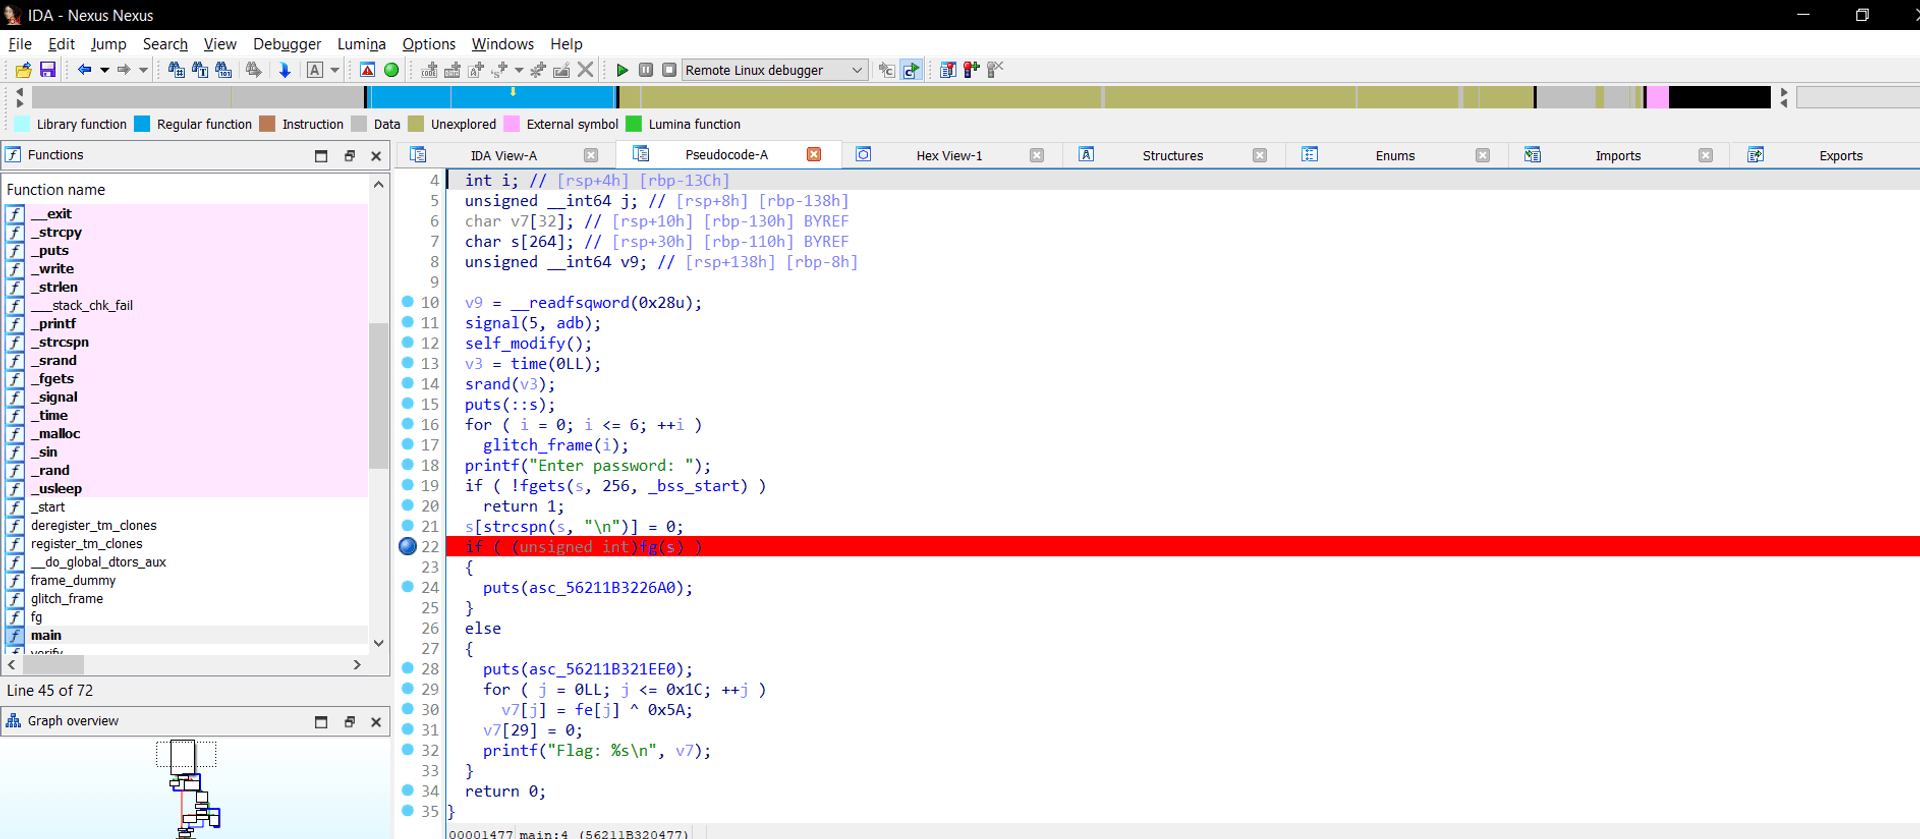Select the fg function in Functions list
This screenshot has height=839, width=1920.
tap(36, 617)
